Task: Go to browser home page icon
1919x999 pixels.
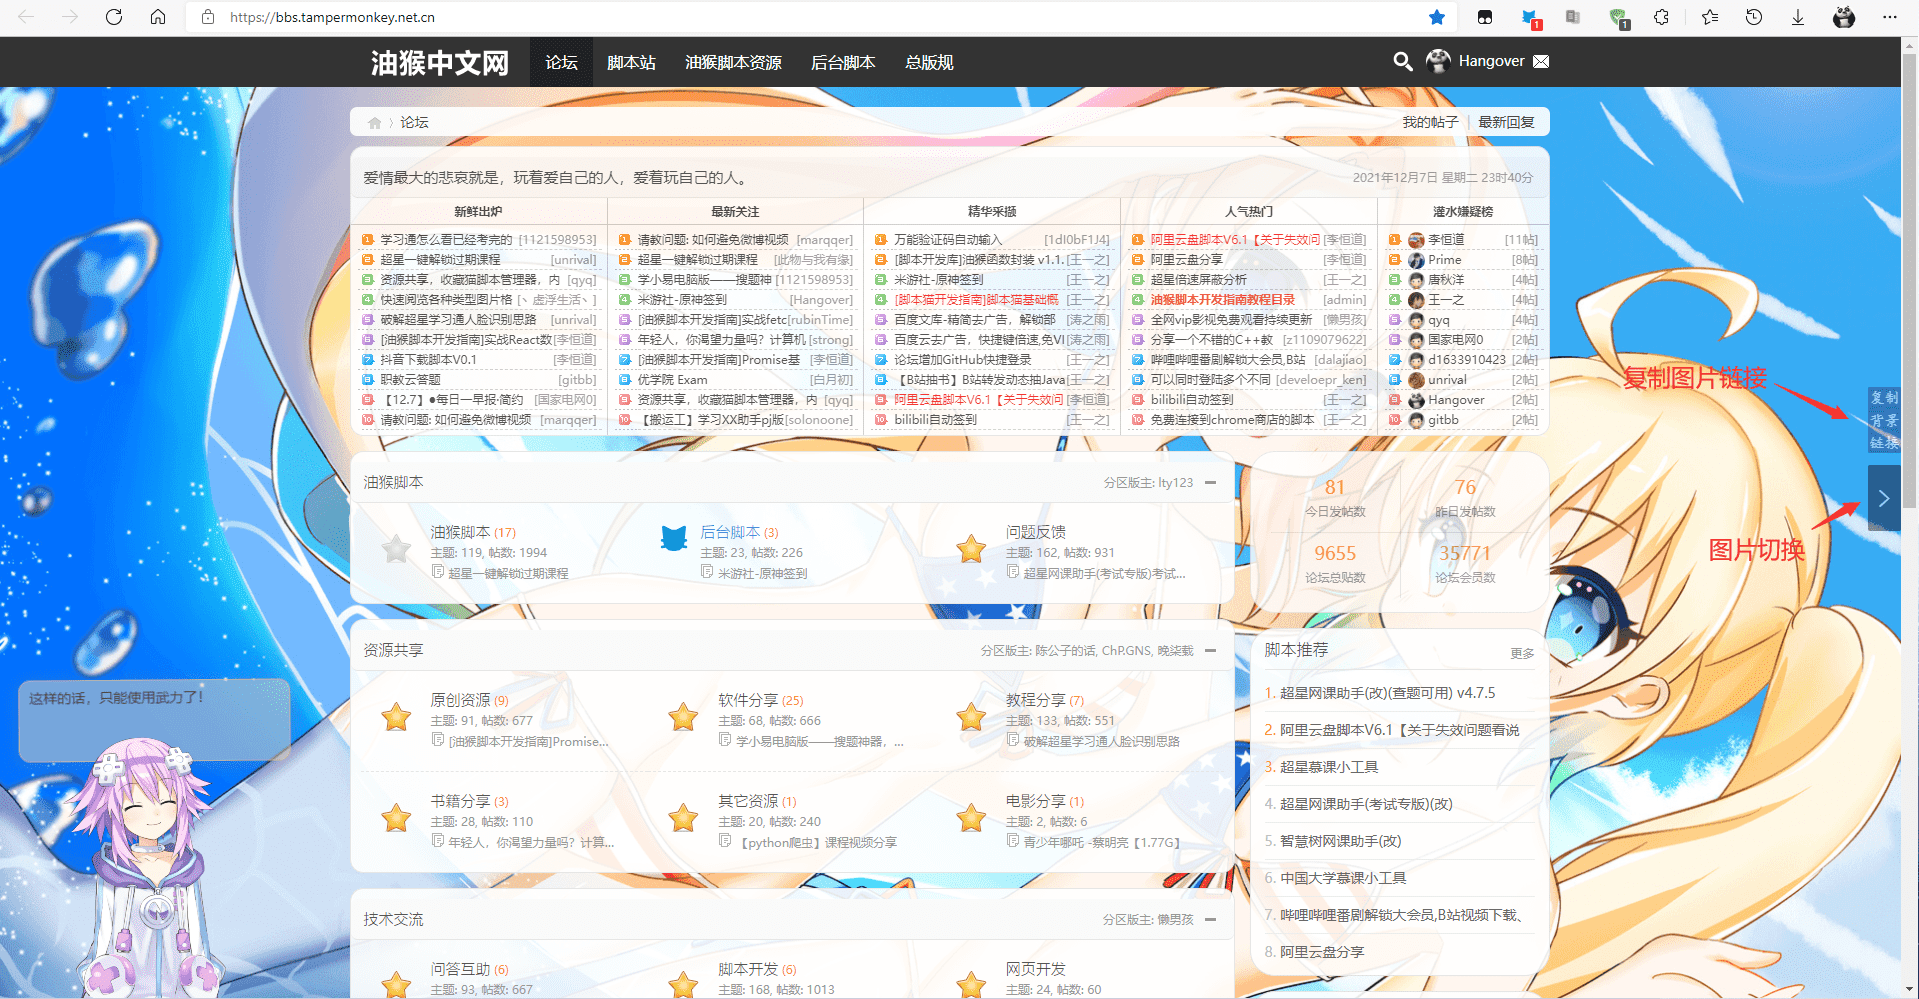Action: tap(158, 17)
